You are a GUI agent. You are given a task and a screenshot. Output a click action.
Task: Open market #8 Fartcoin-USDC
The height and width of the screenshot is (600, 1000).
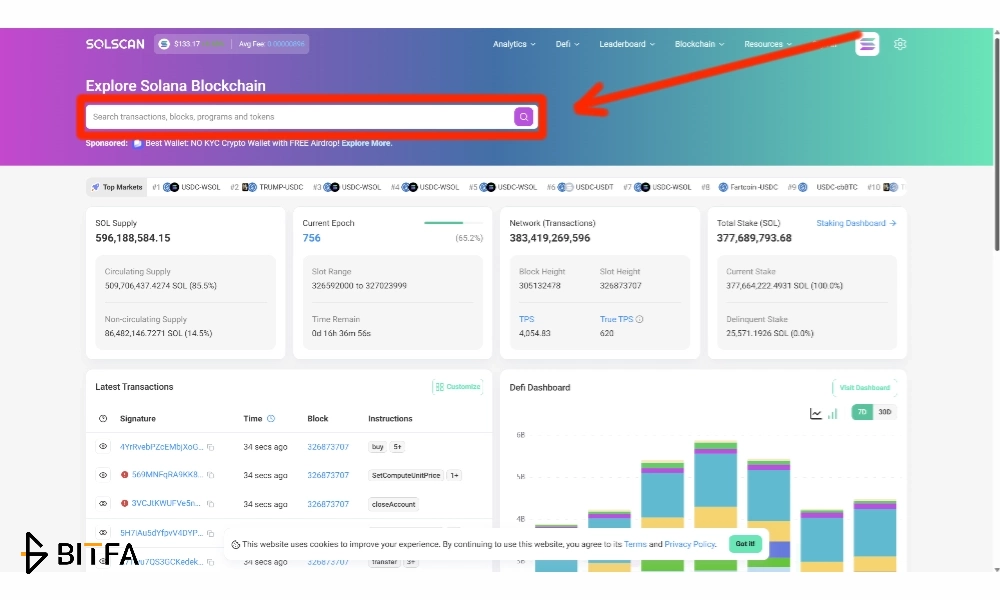coord(739,187)
